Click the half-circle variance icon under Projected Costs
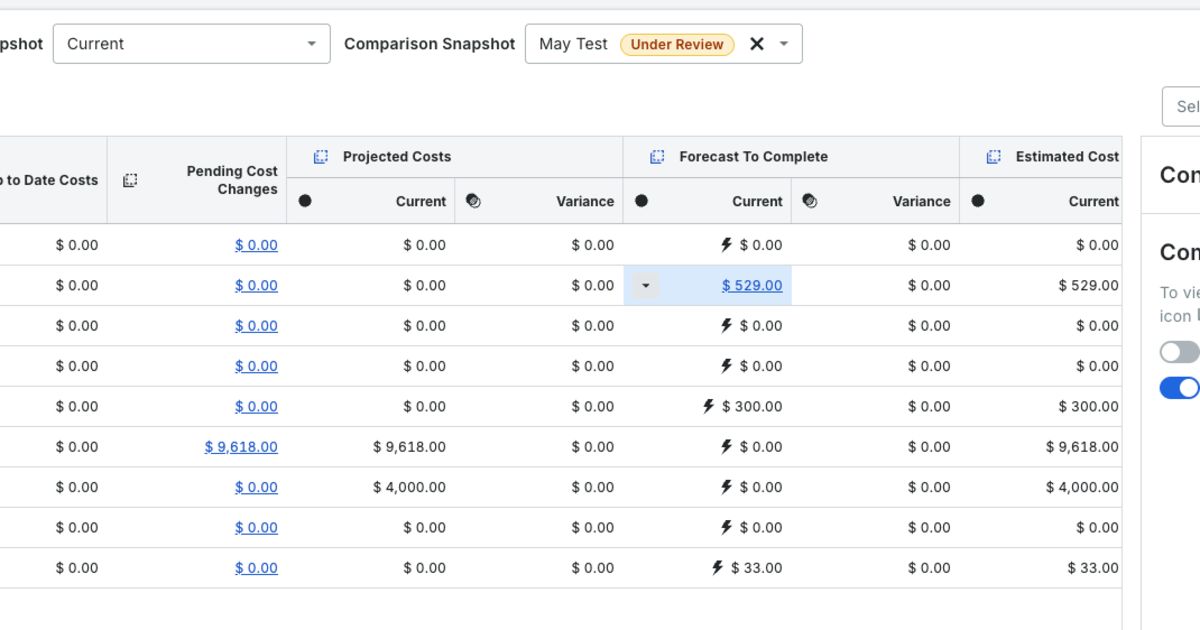Screen dimensions: 1200x630 pyautogui.click(x=473, y=201)
